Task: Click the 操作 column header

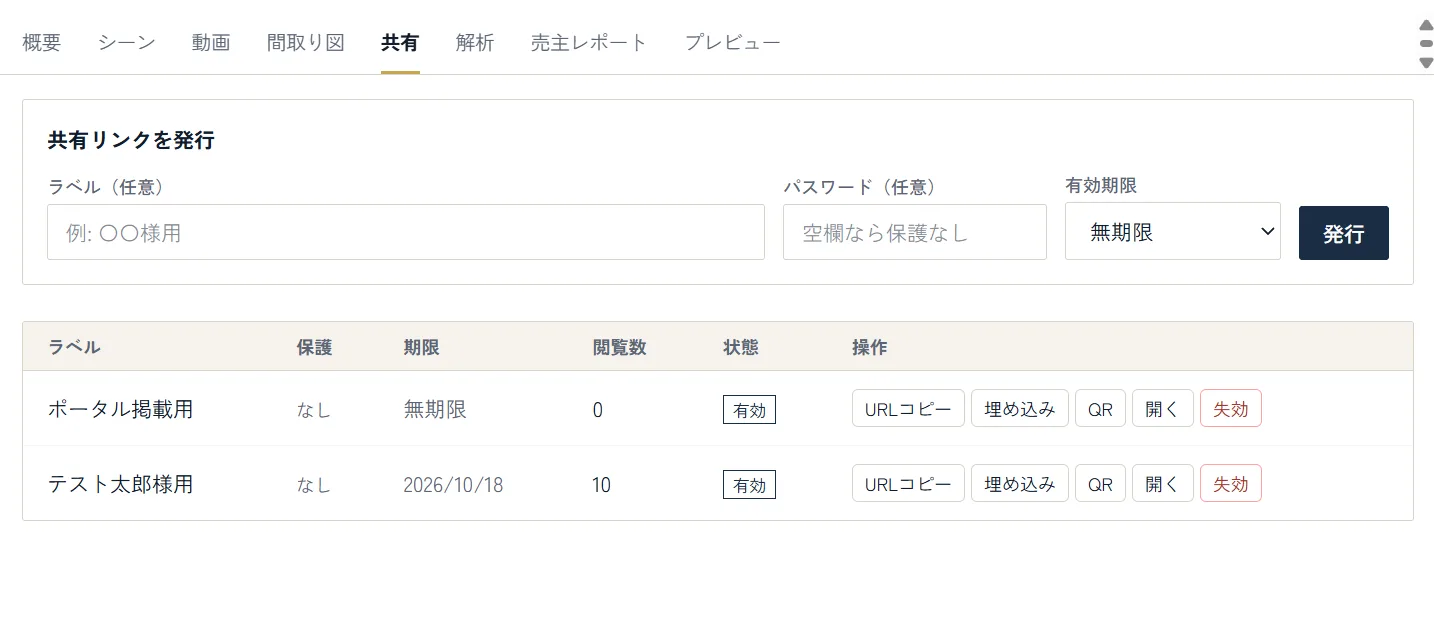Action: pos(869,347)
